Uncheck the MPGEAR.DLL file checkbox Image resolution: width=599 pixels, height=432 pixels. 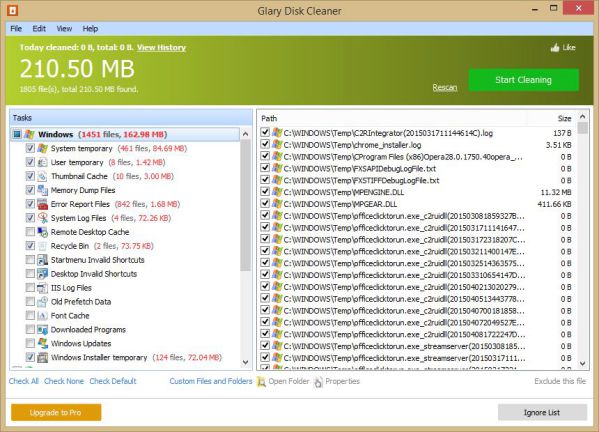[x=265, y=204]
